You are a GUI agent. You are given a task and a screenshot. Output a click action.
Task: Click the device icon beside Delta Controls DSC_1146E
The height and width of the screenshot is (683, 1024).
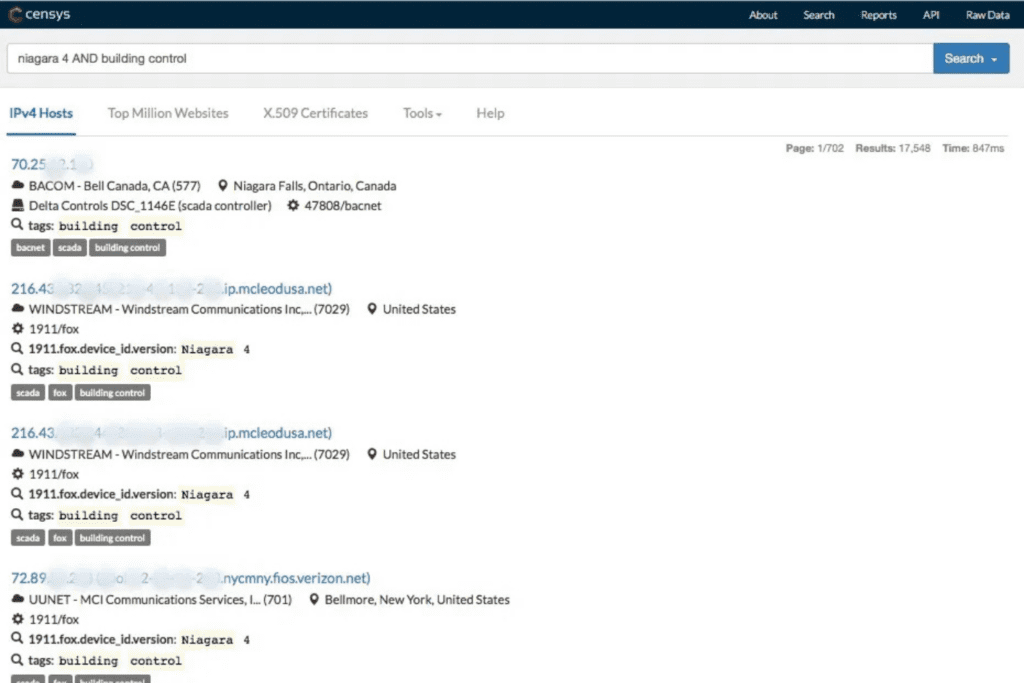click(18, 206)
